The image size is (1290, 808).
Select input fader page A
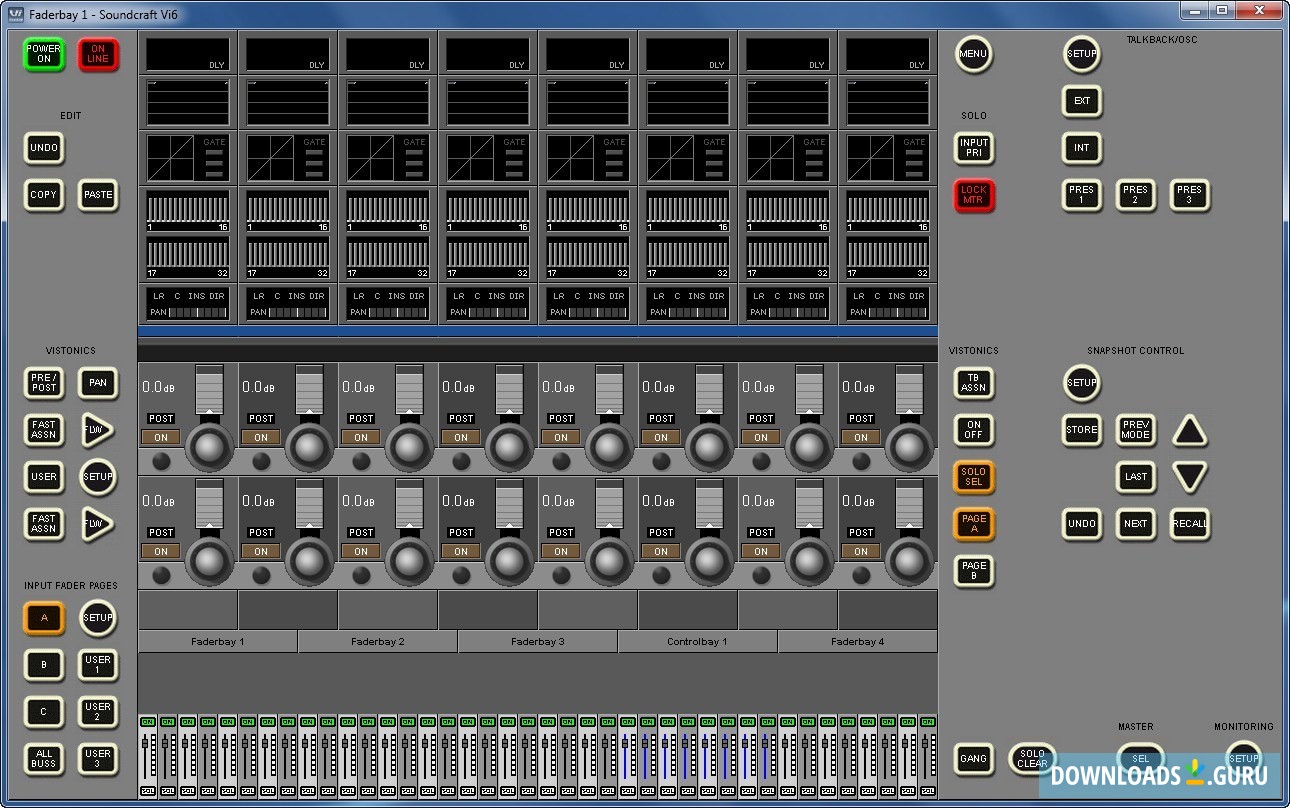(44, 618)
